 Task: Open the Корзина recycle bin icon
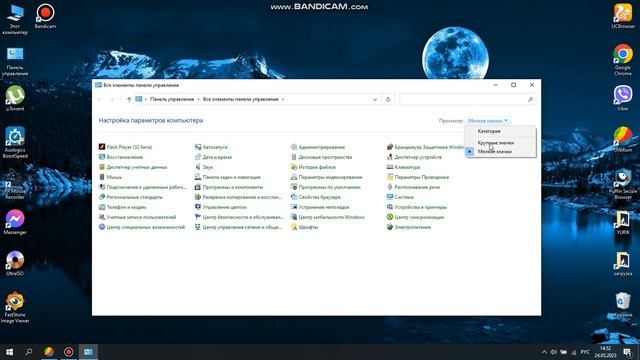point(622,304)
